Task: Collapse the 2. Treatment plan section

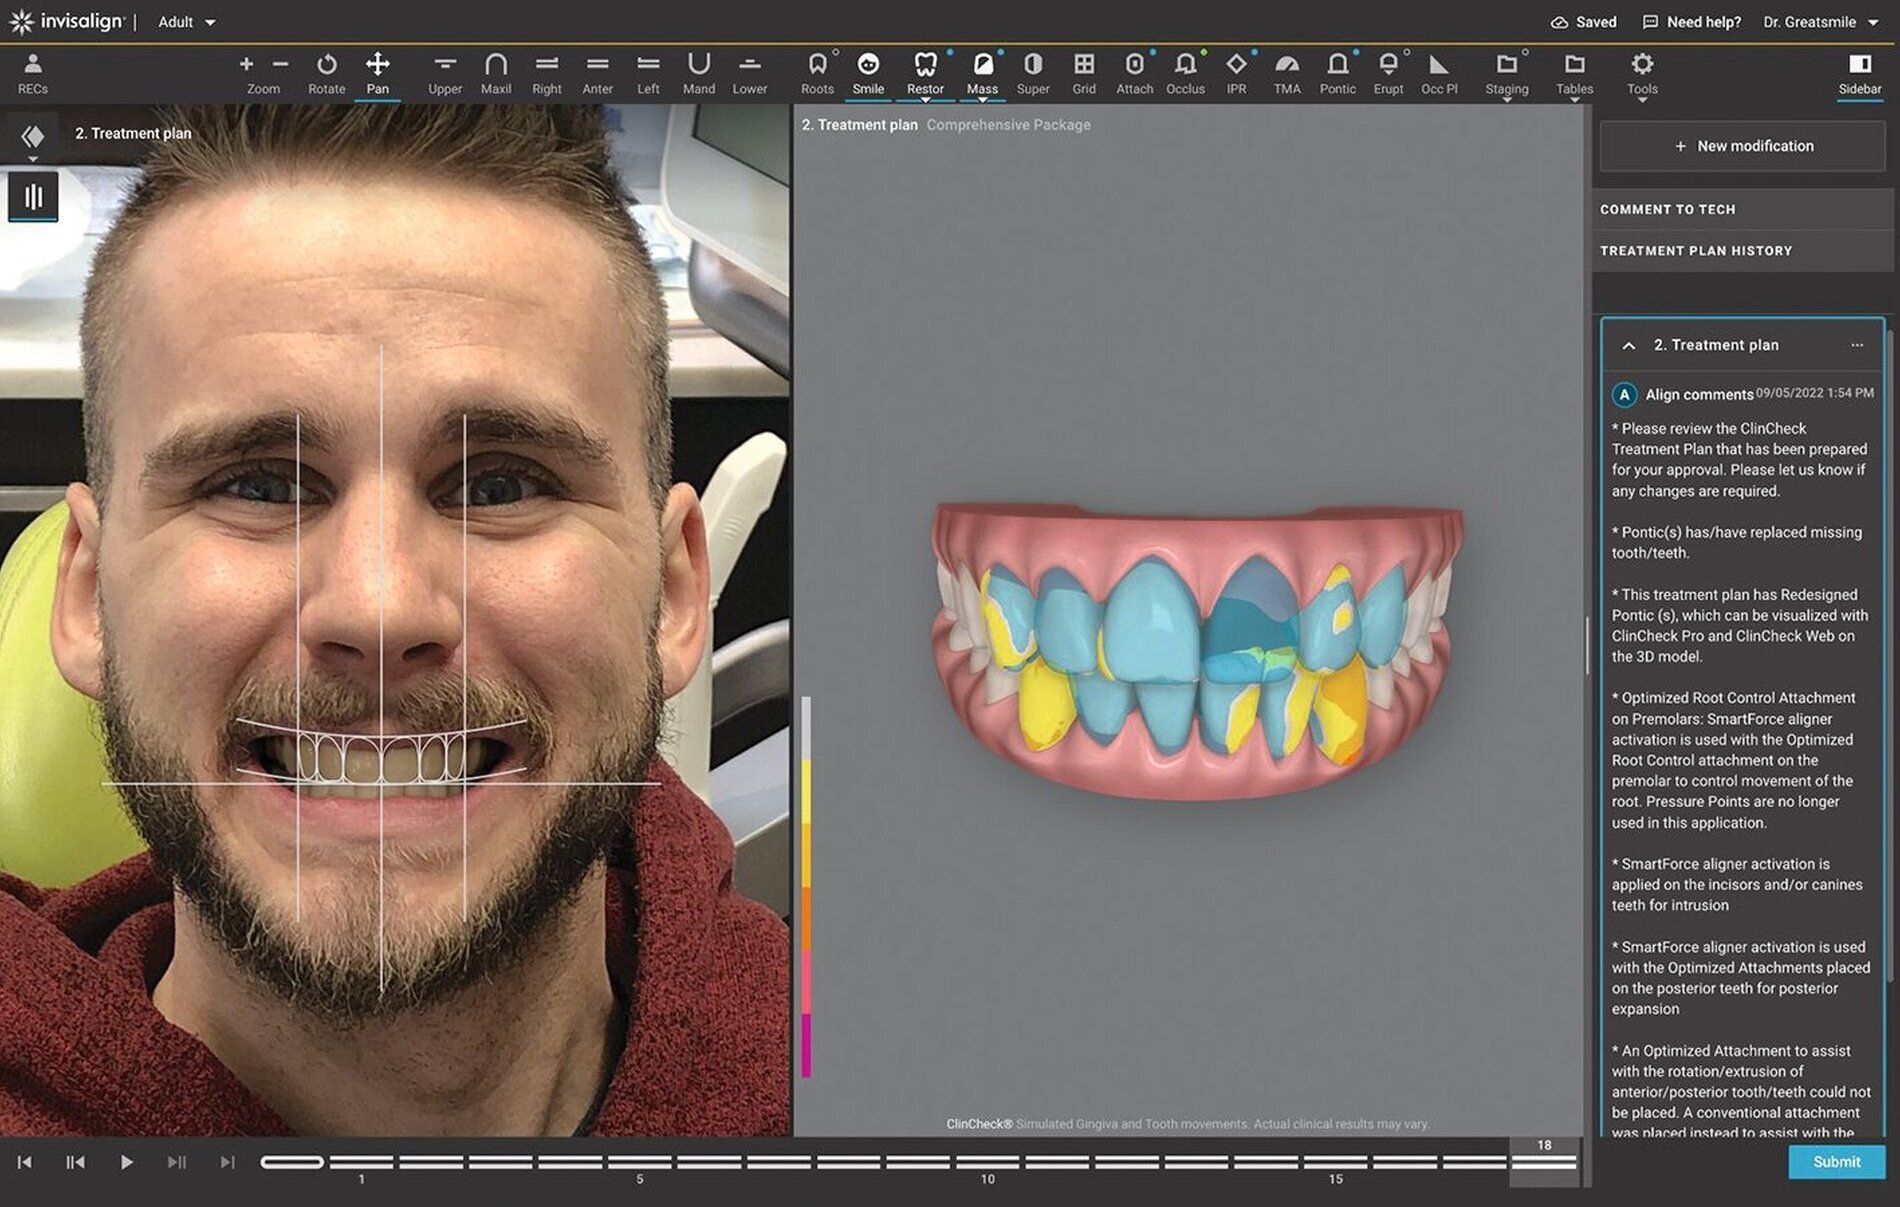Action: (1628, 345)
